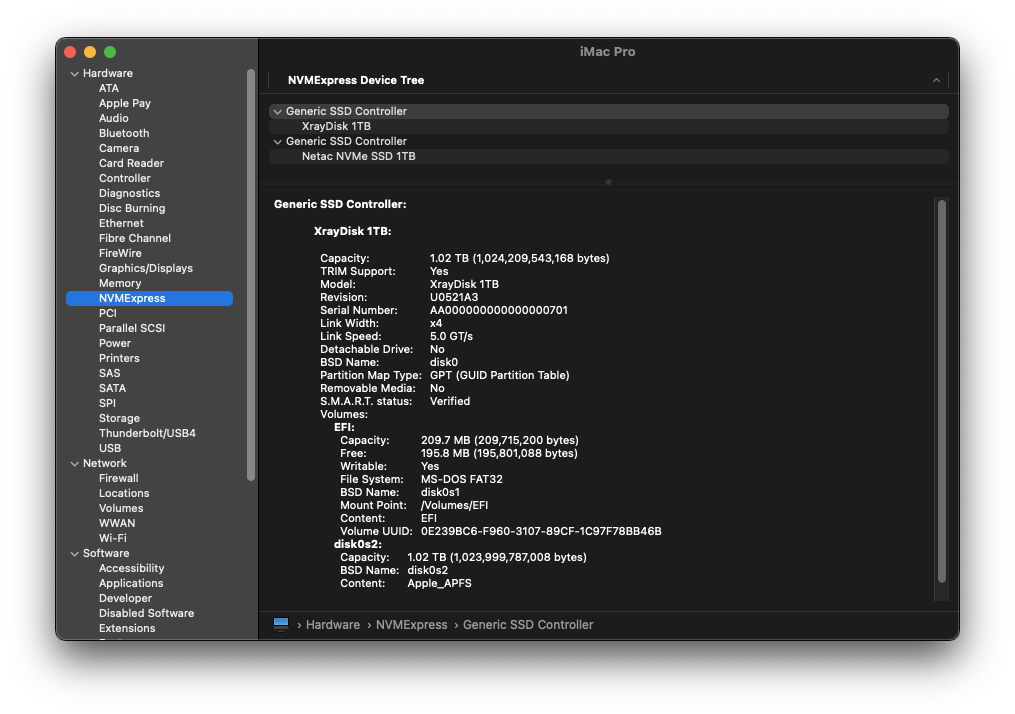Open Extensions under Software

pos(127,628)
